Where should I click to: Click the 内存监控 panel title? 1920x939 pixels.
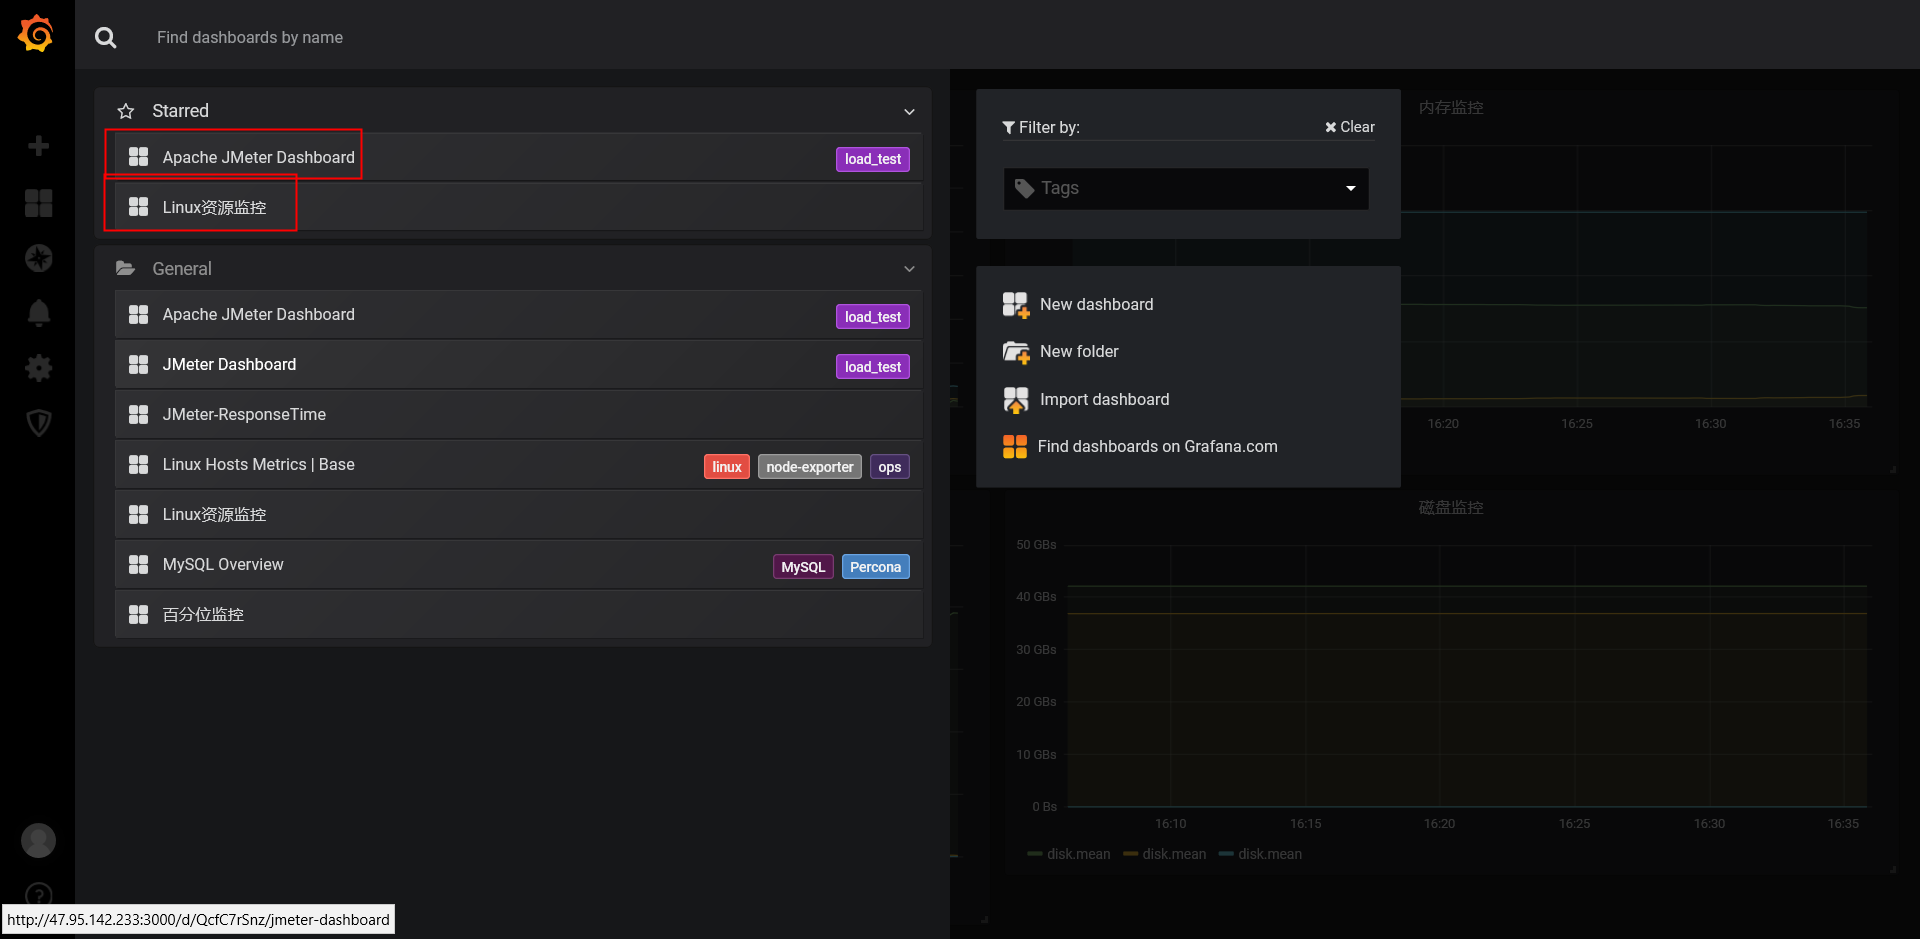click(1451, 107)
